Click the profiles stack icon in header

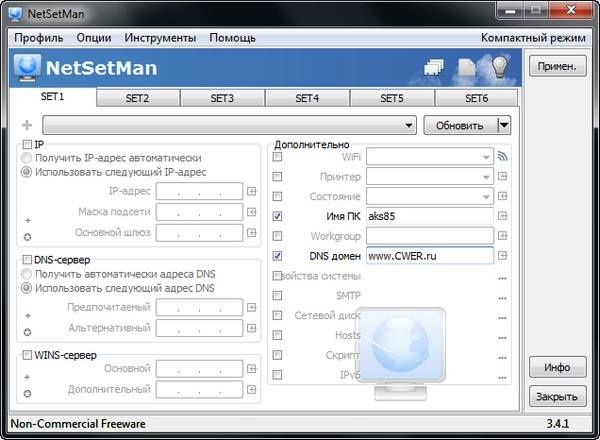[x=434, y=68]
